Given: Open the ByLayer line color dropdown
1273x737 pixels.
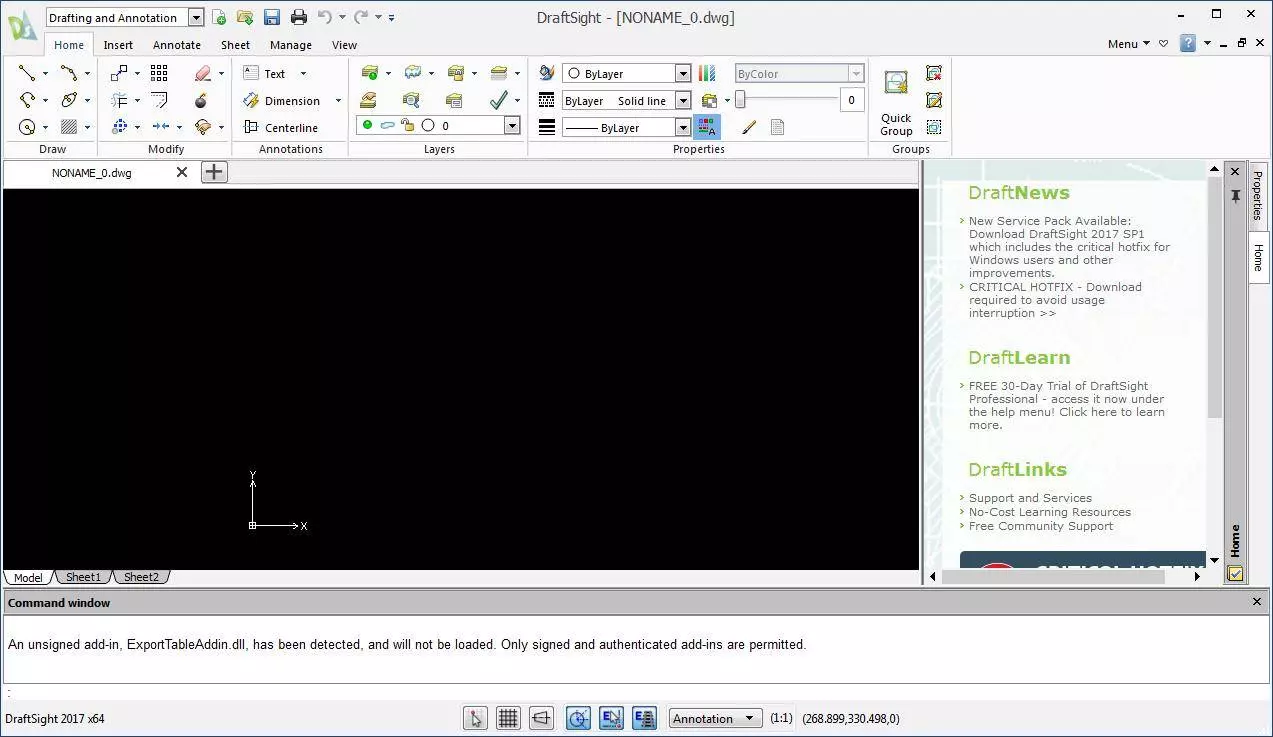Looking at the screenshot, I should (x=683, y=73).
